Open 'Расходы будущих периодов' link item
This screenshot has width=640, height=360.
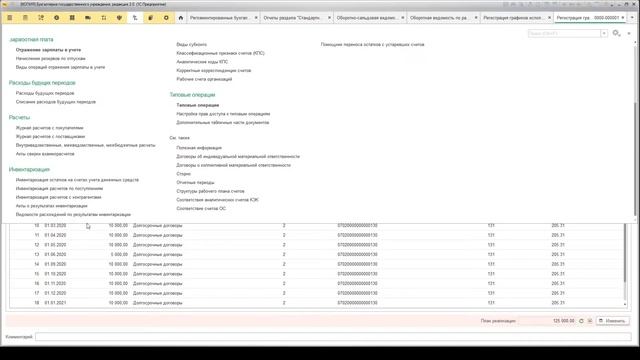(45, 93)
